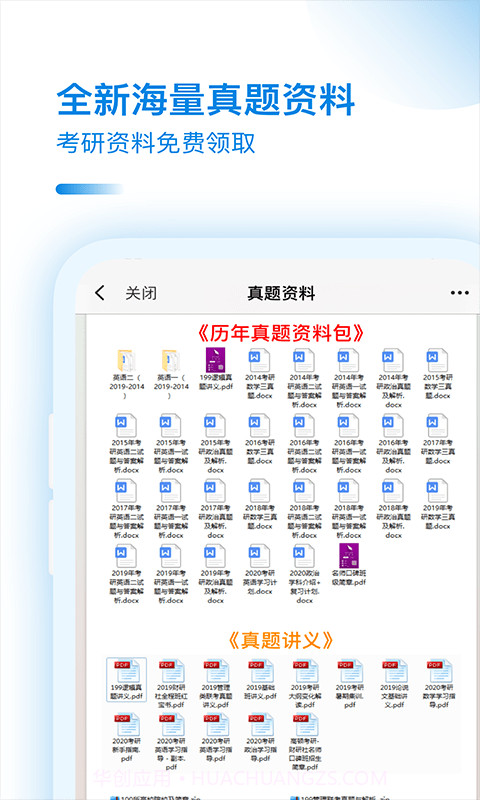The image size is (480, 800).
Task: Open 2020考研英语学习计划.docx file
Action: pyautogui.click(x=260, y=569)
